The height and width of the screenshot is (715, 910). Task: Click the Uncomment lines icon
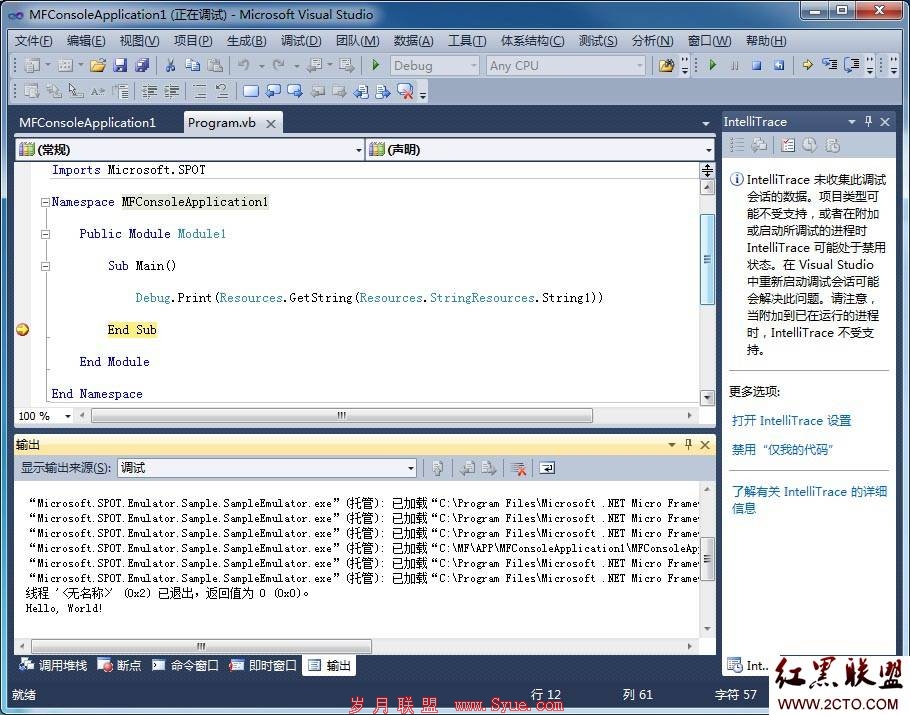(222, 91)
